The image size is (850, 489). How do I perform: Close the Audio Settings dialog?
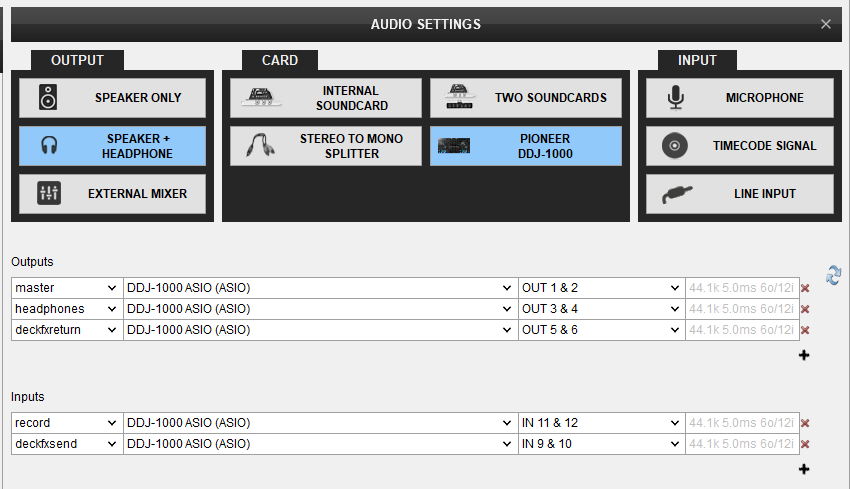pyautogui.click(x=826, y=24)
